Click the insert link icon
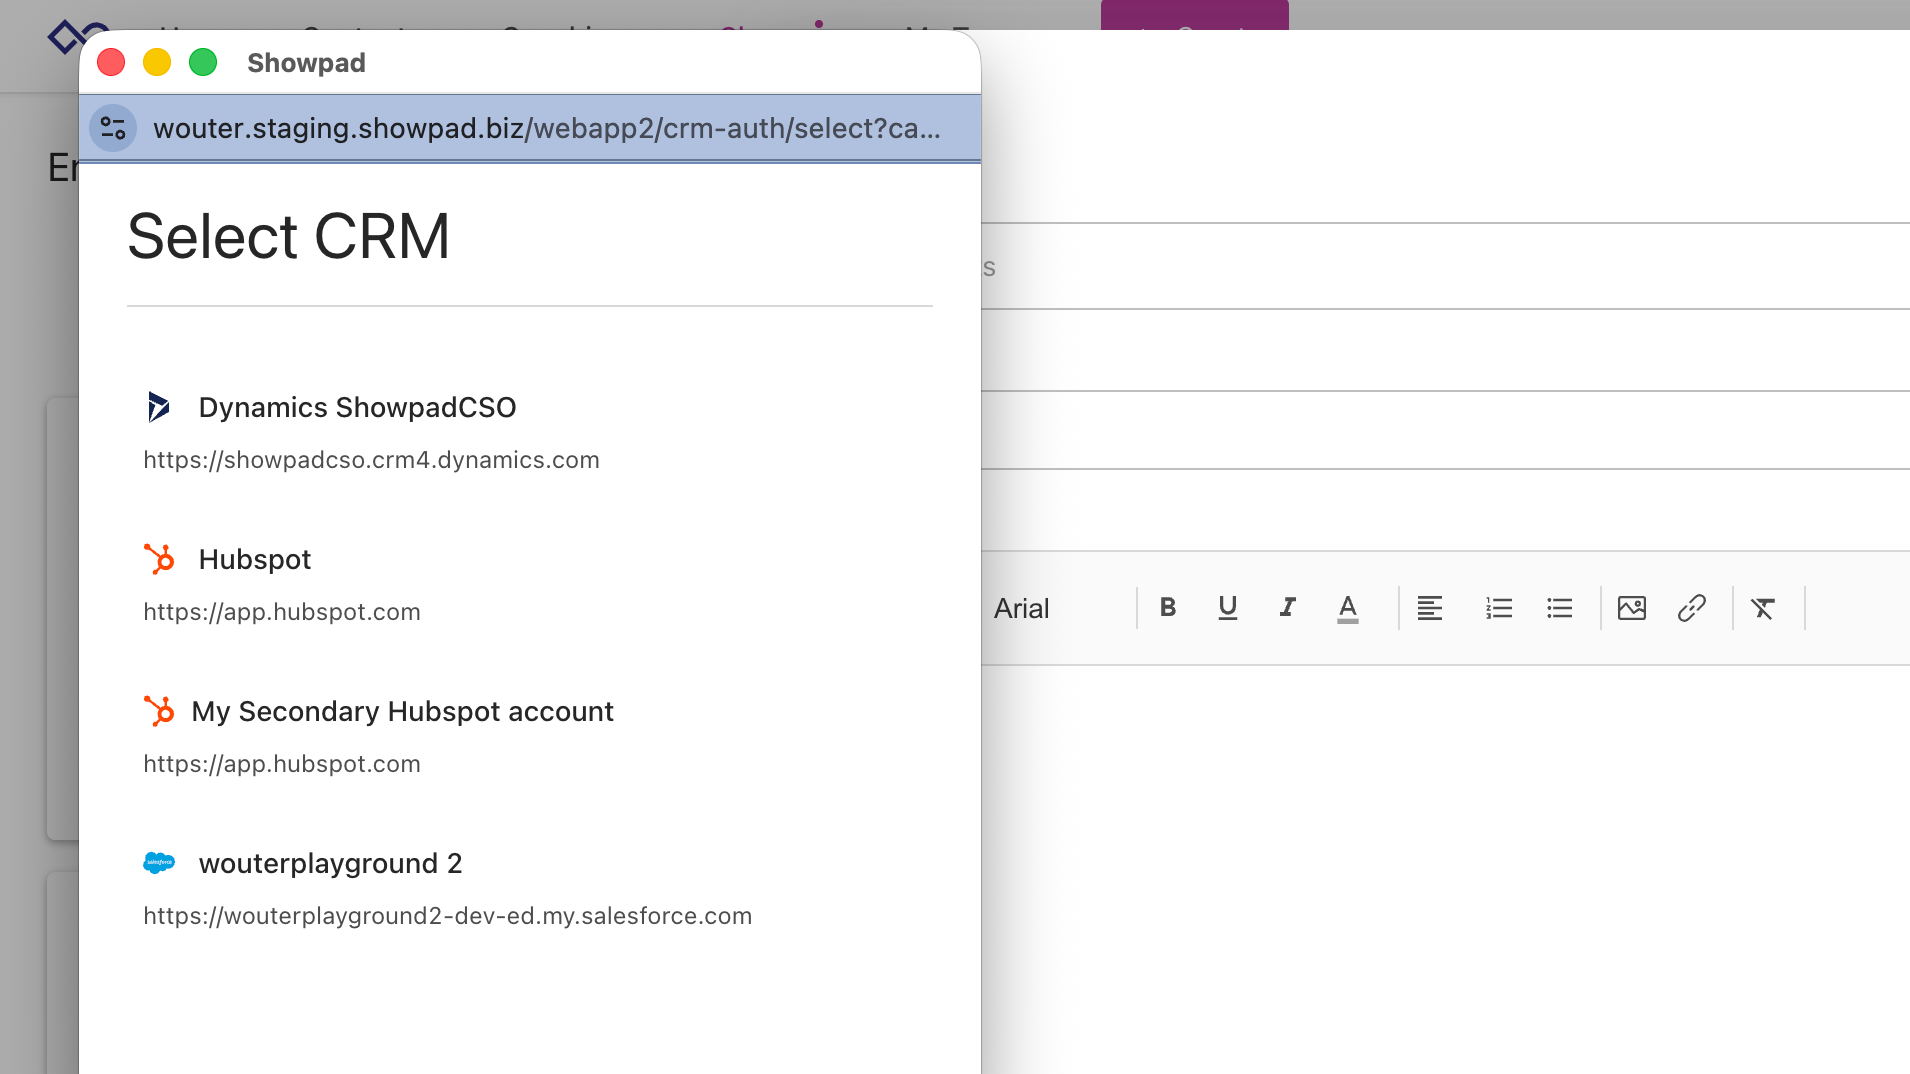 click(1691, 608)
